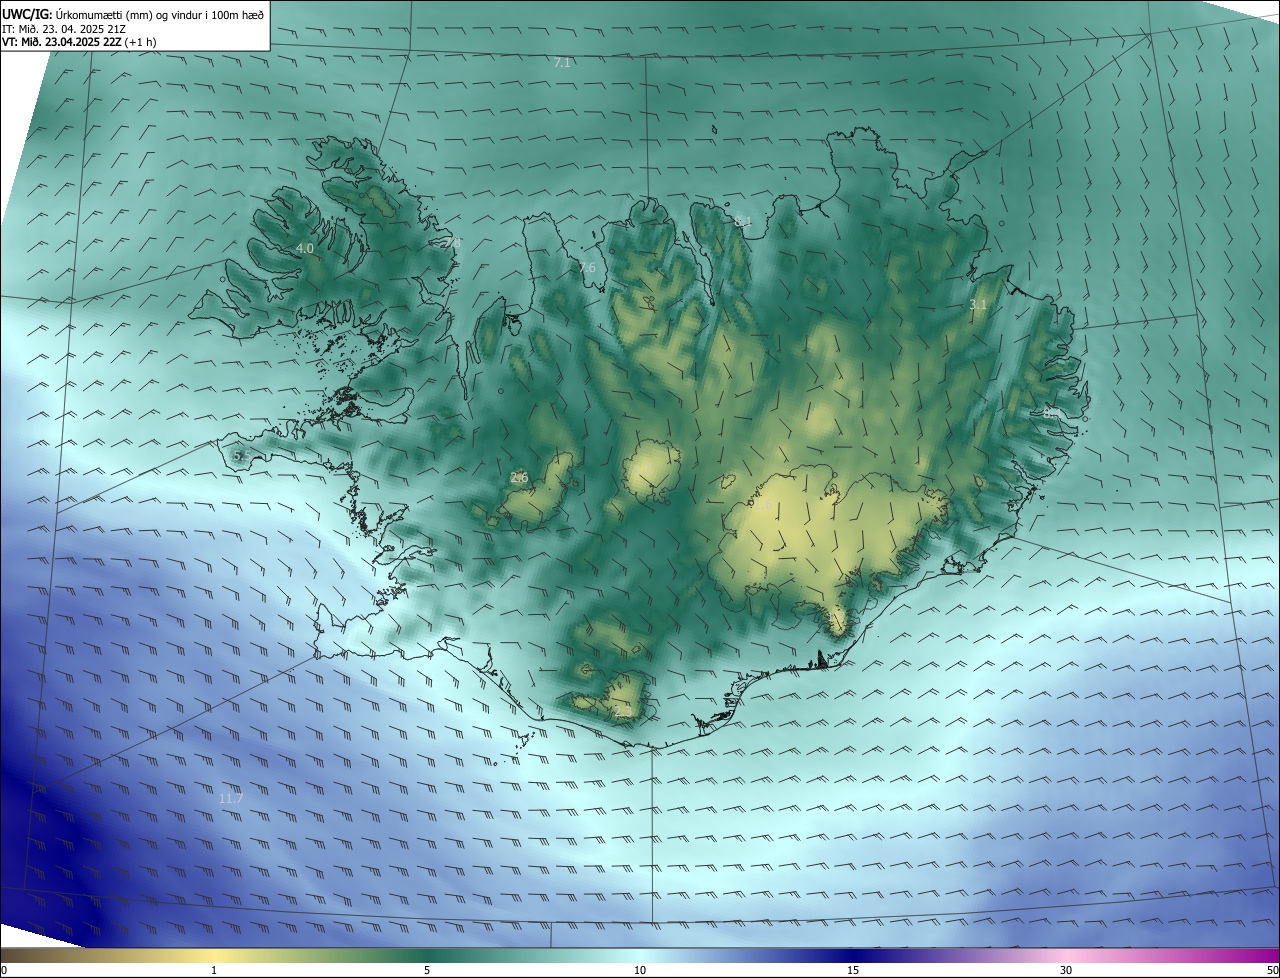Click the 50 label on the color scale

click(x=1272, y=970)
